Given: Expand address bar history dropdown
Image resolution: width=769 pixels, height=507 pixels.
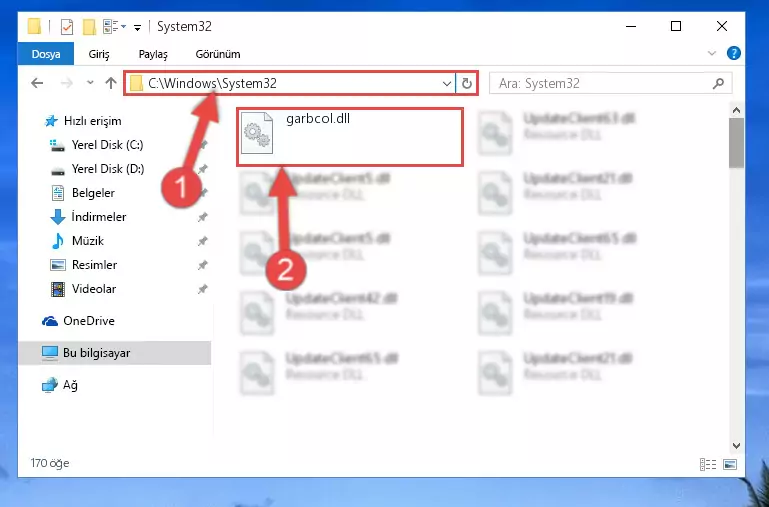Looking at the screenshot, I should pyautogui.click(x=447, y=84).
